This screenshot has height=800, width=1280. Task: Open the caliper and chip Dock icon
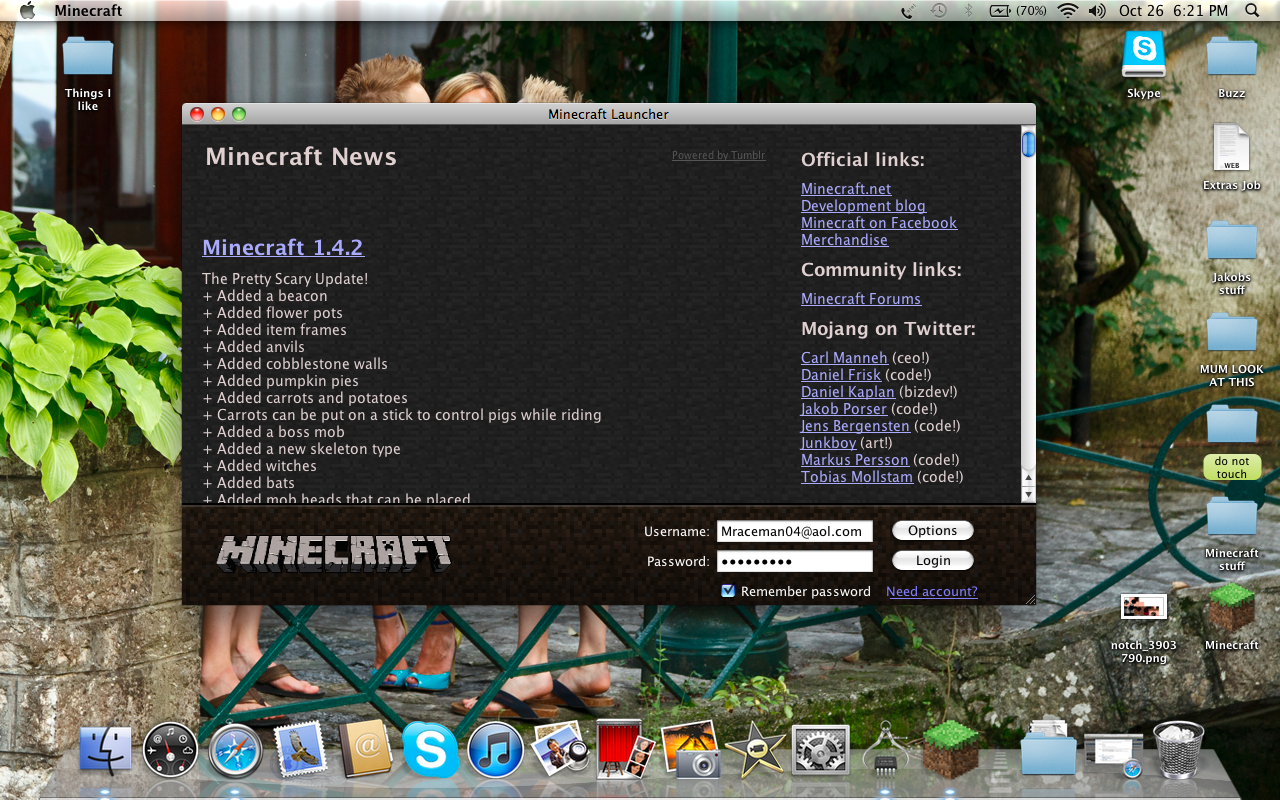tap(885, 750)
